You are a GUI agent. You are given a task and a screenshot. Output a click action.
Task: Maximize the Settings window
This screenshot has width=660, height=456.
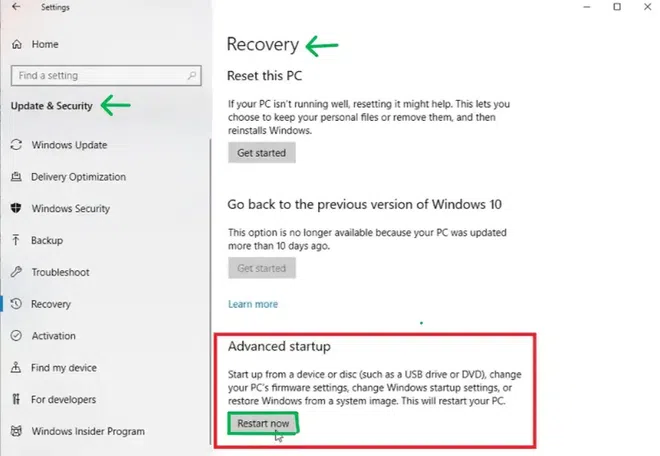[617, 7]
